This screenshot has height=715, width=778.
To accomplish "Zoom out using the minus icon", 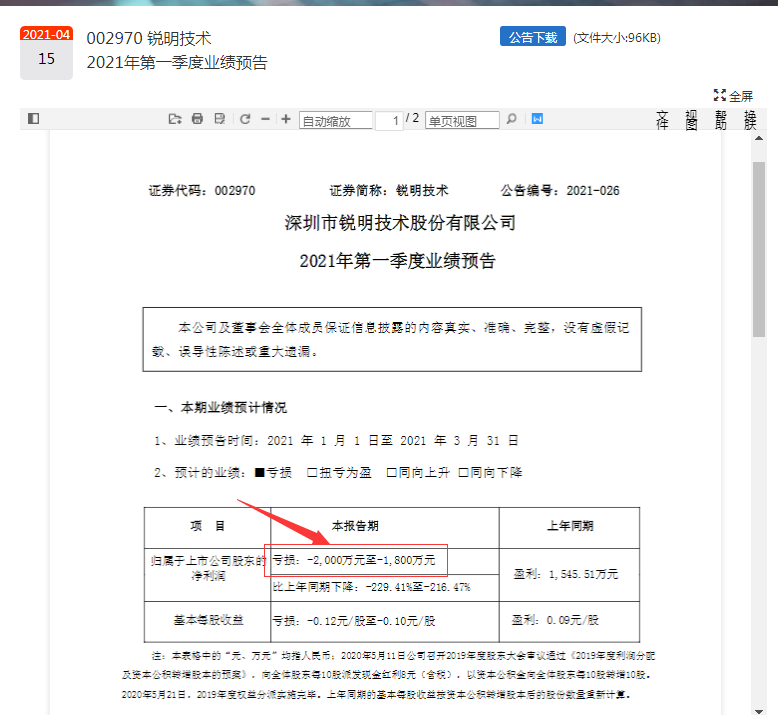I will (265, 119).
